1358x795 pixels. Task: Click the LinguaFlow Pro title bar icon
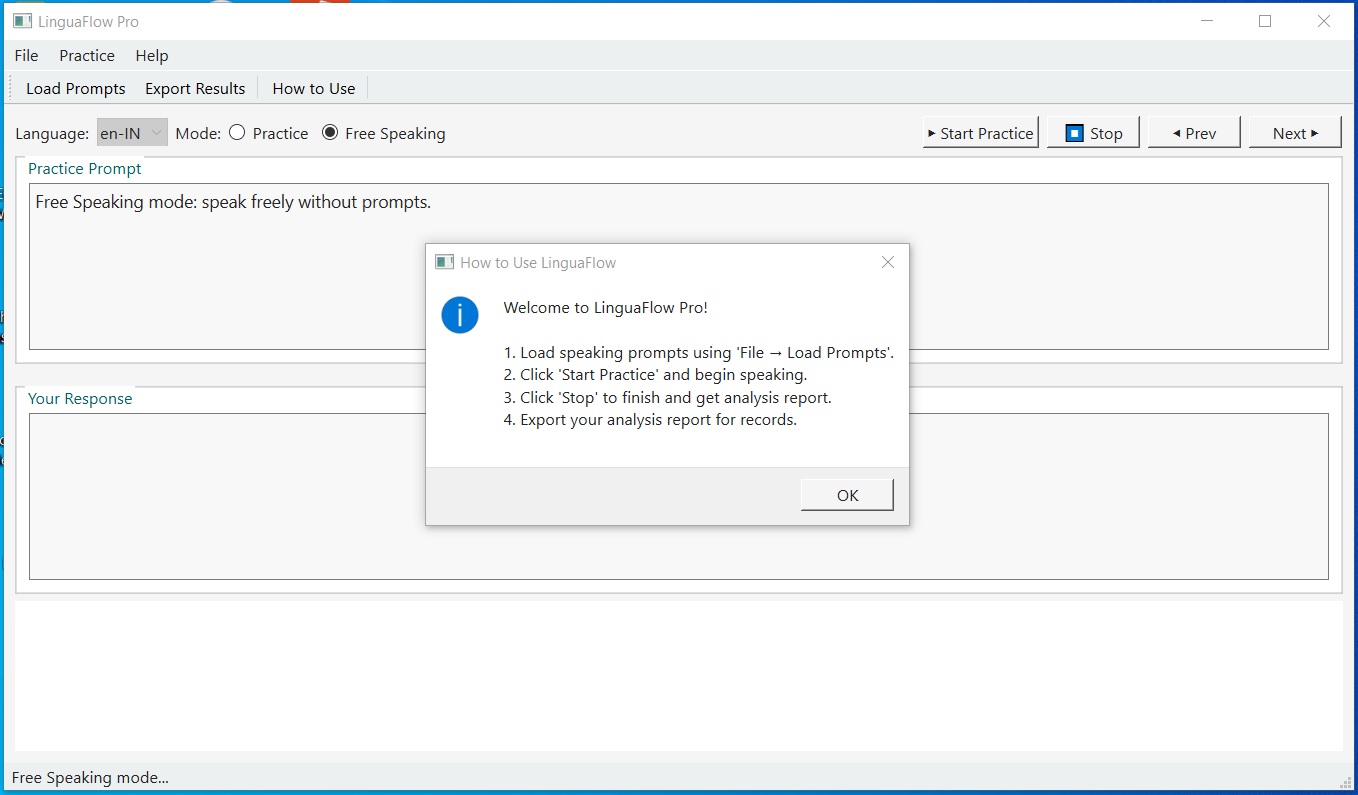(x=22, y=20)
